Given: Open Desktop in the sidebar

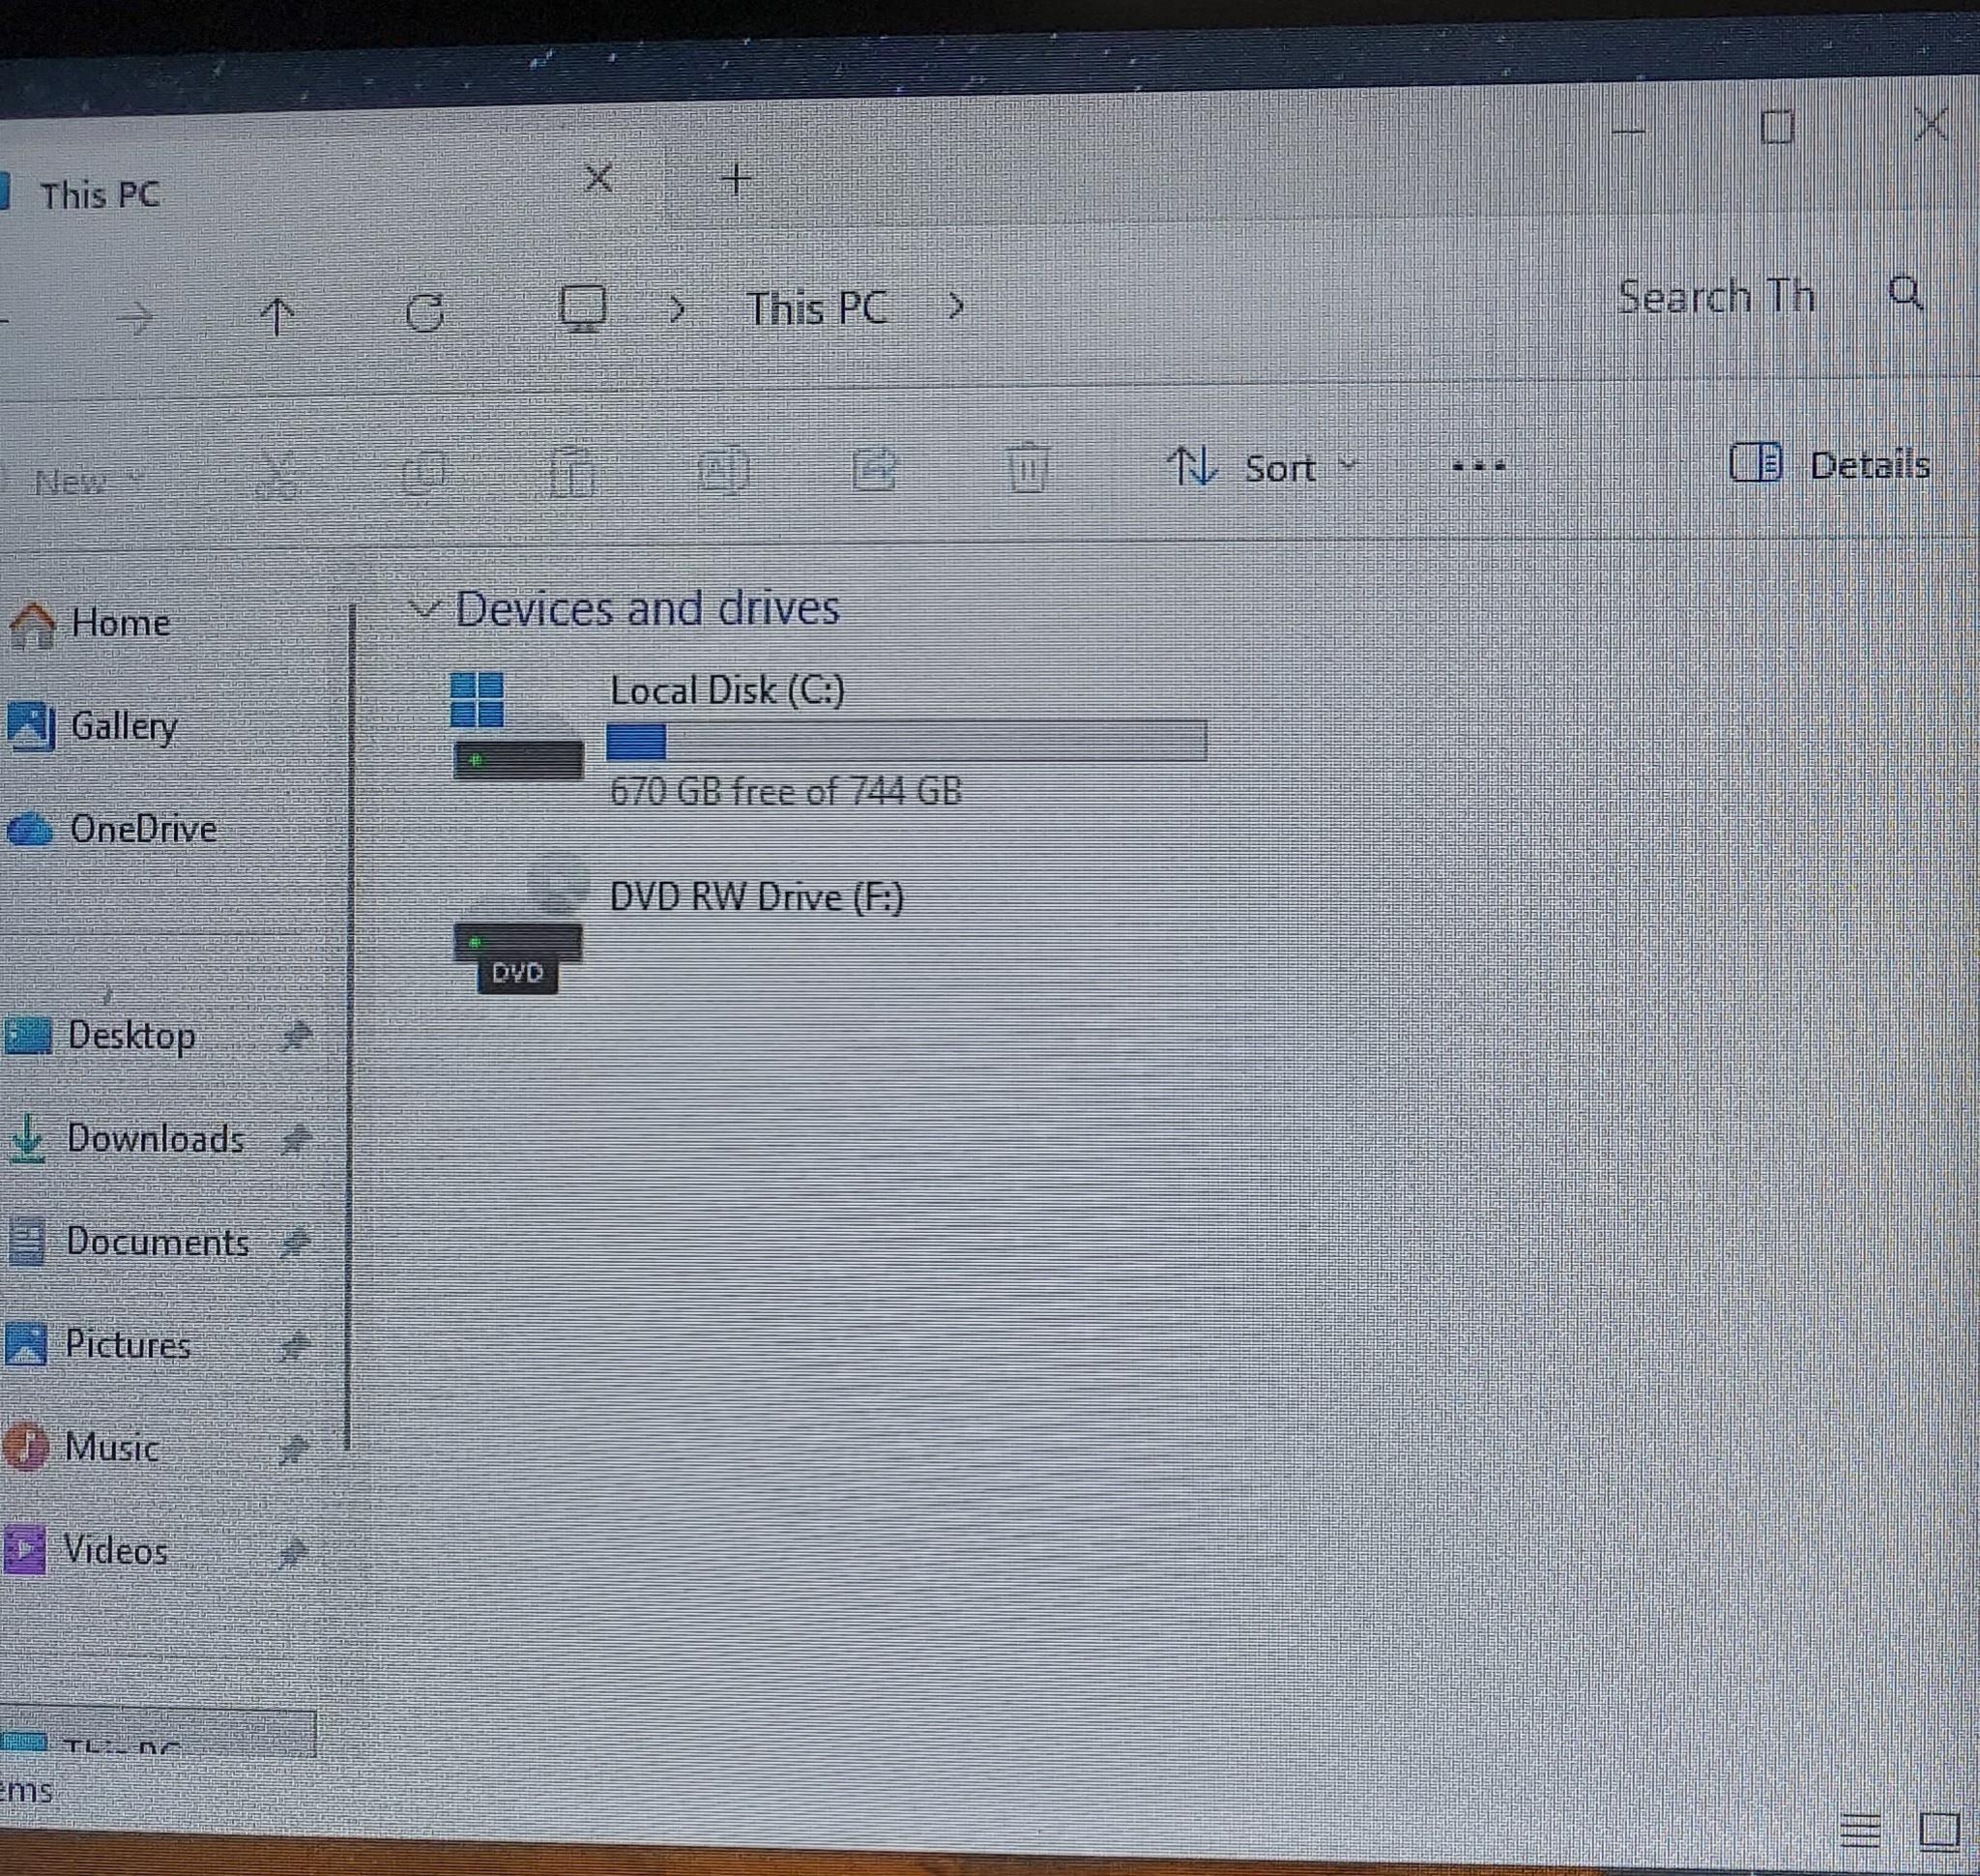Looking at the screenshot, I should (x=101, y=1036).
